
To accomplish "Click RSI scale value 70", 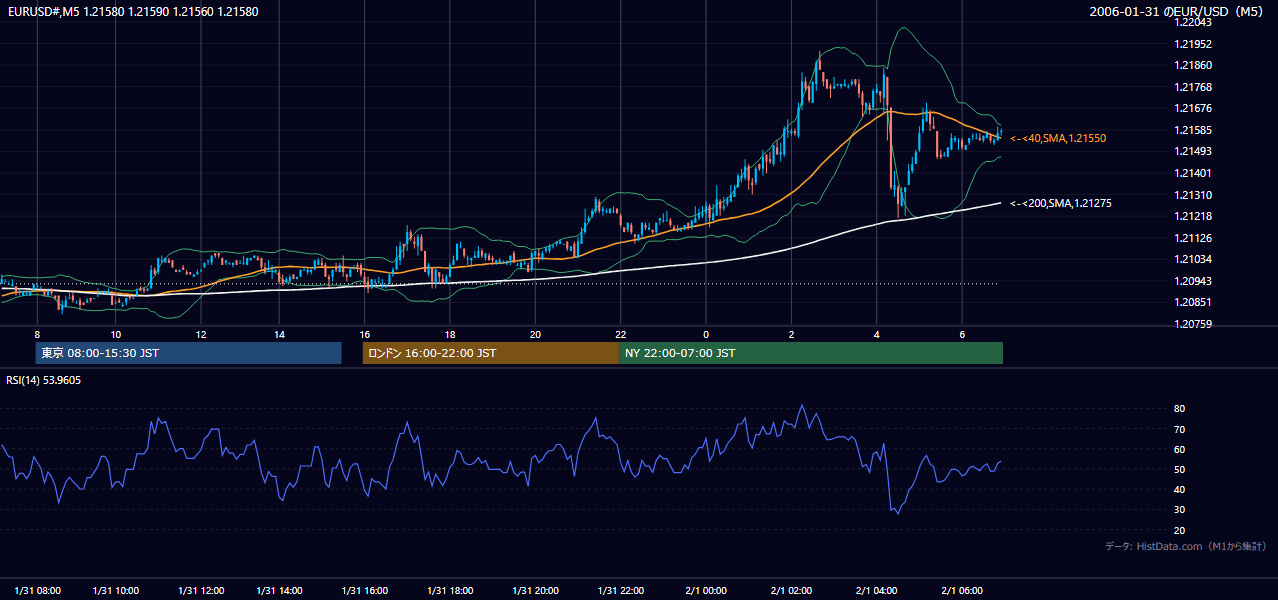I will [1179, 429].
